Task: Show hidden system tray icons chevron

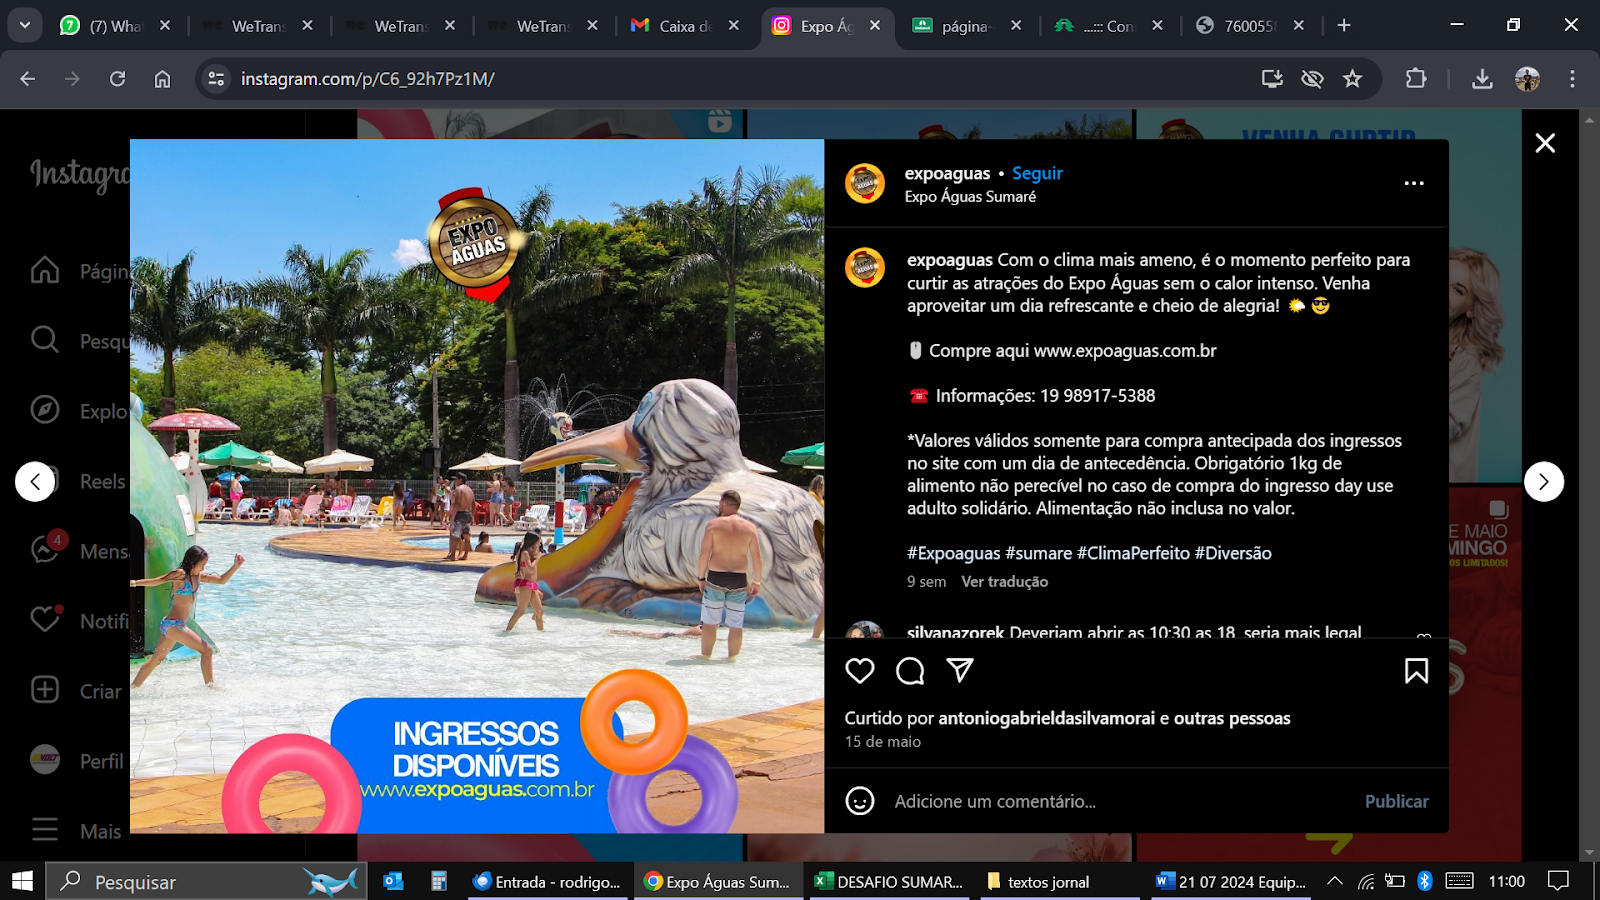Action: [1334, 881]
